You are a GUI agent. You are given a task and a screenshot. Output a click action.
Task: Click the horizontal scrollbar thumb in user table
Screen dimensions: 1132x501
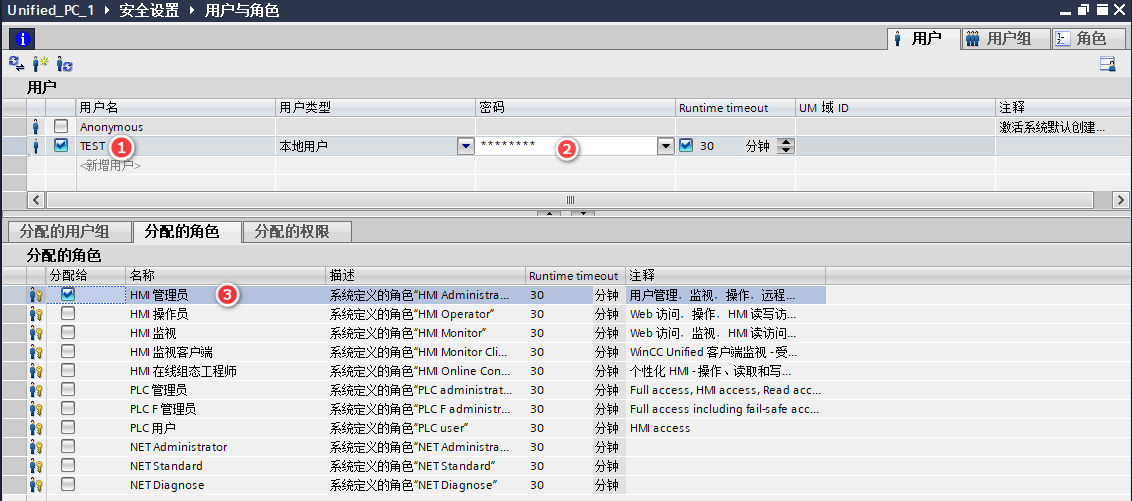coord(570,199)
